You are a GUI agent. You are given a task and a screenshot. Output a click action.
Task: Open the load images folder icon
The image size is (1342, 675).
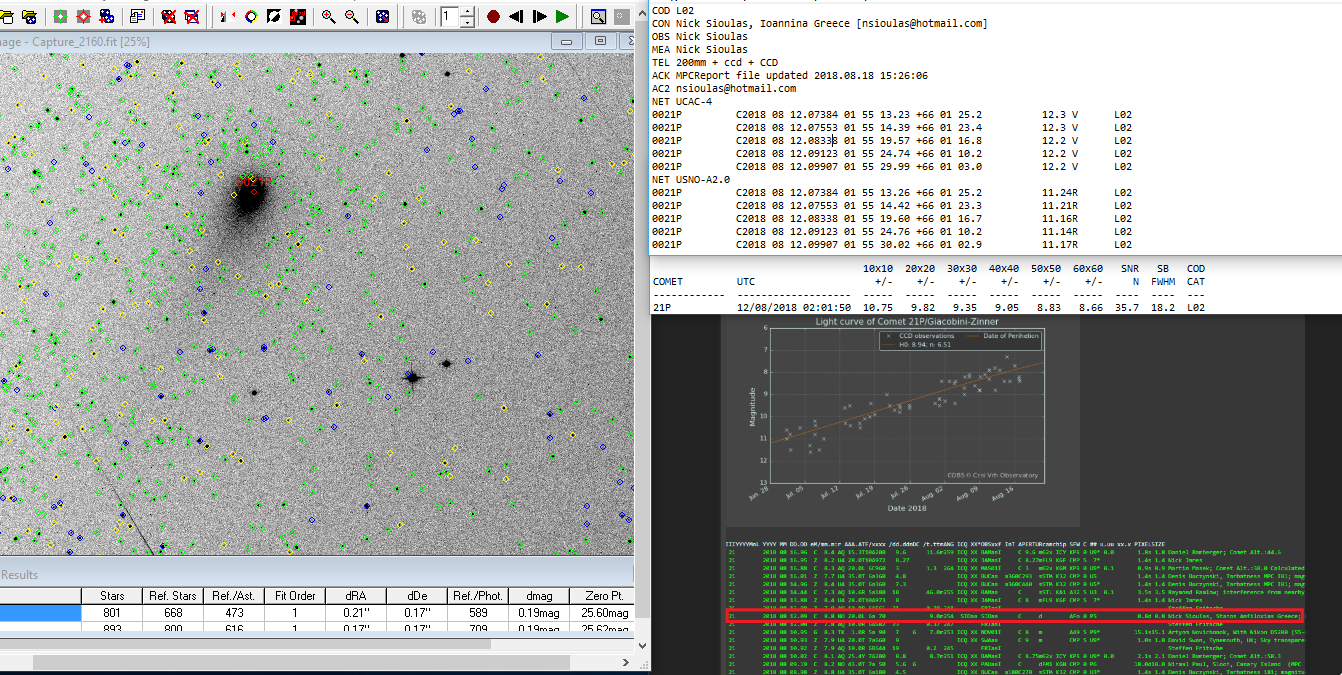coord(30,16)
